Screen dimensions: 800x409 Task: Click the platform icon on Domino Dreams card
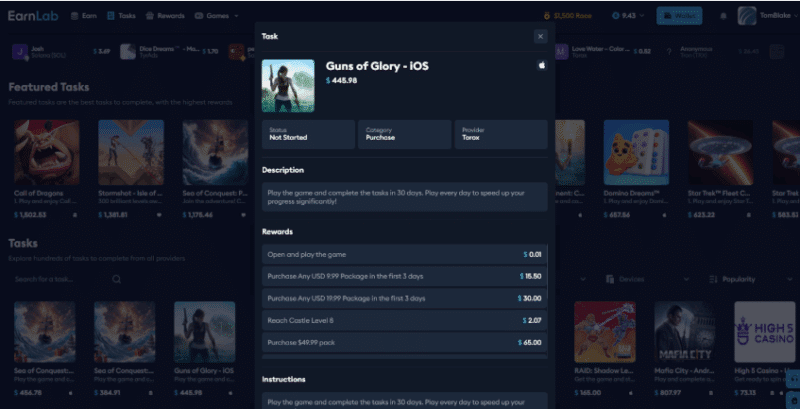click(x=664, y=215)
